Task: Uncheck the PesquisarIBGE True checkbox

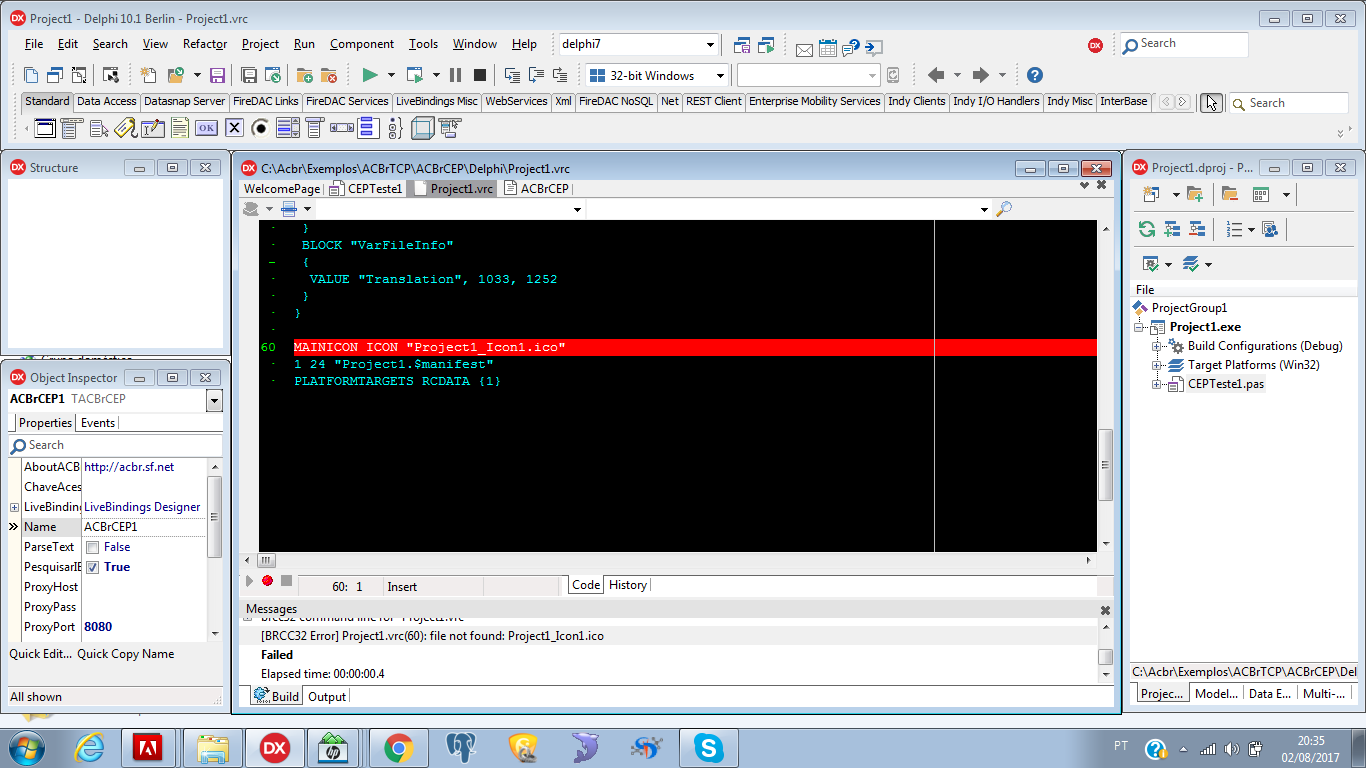Action: [92, 567]
